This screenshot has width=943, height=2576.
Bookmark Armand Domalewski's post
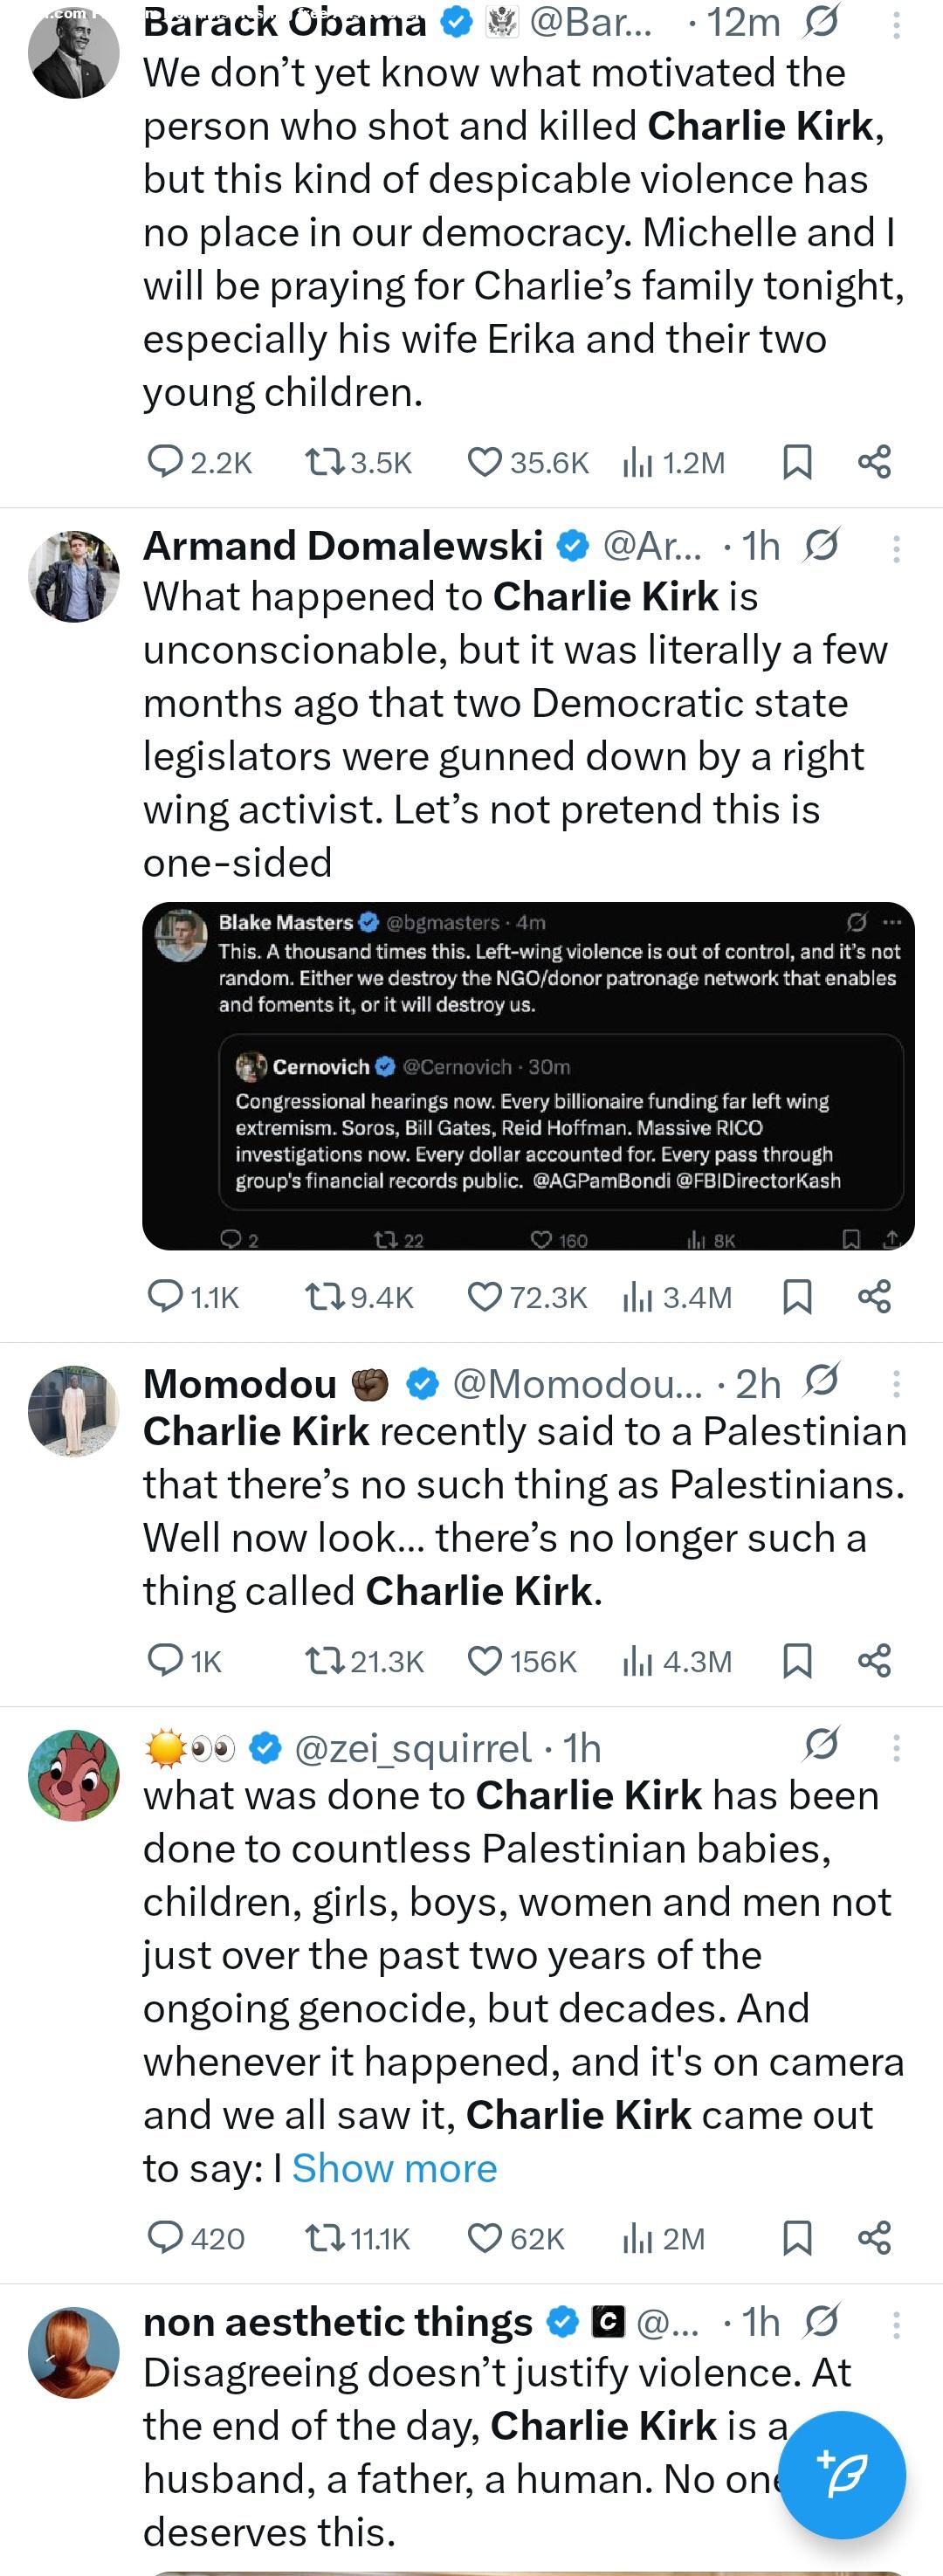tap(796, 1297)
